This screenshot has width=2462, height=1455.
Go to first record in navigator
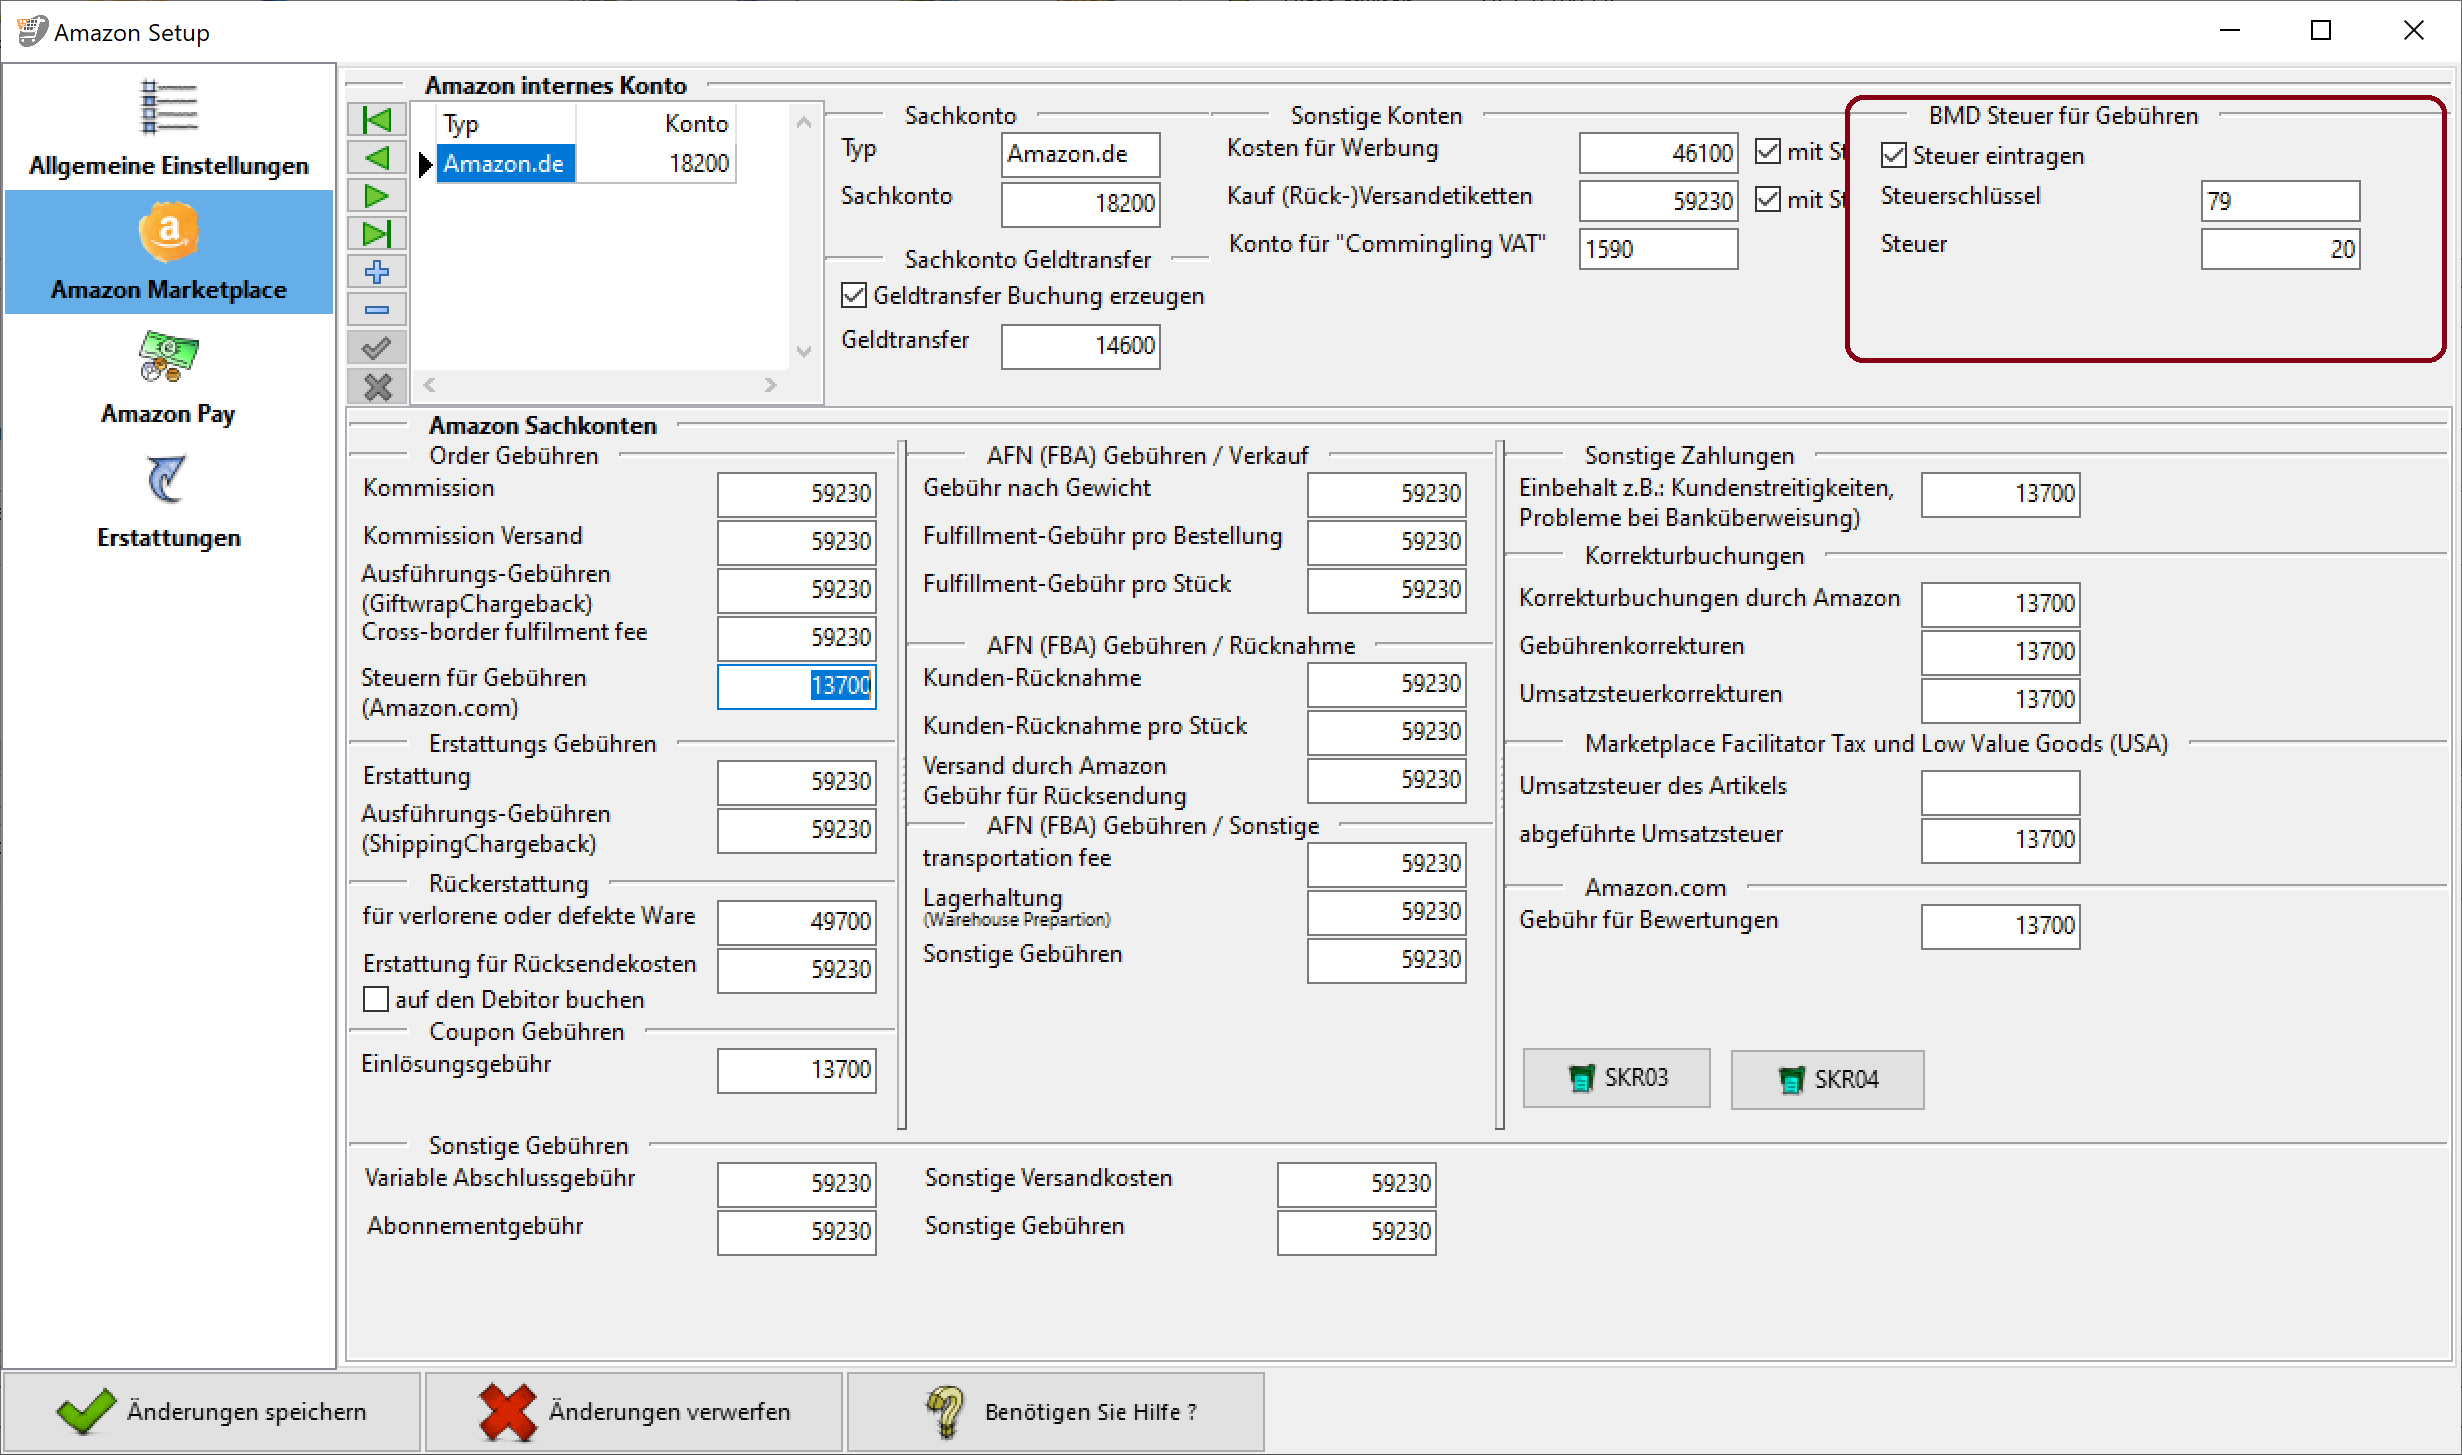377,120
